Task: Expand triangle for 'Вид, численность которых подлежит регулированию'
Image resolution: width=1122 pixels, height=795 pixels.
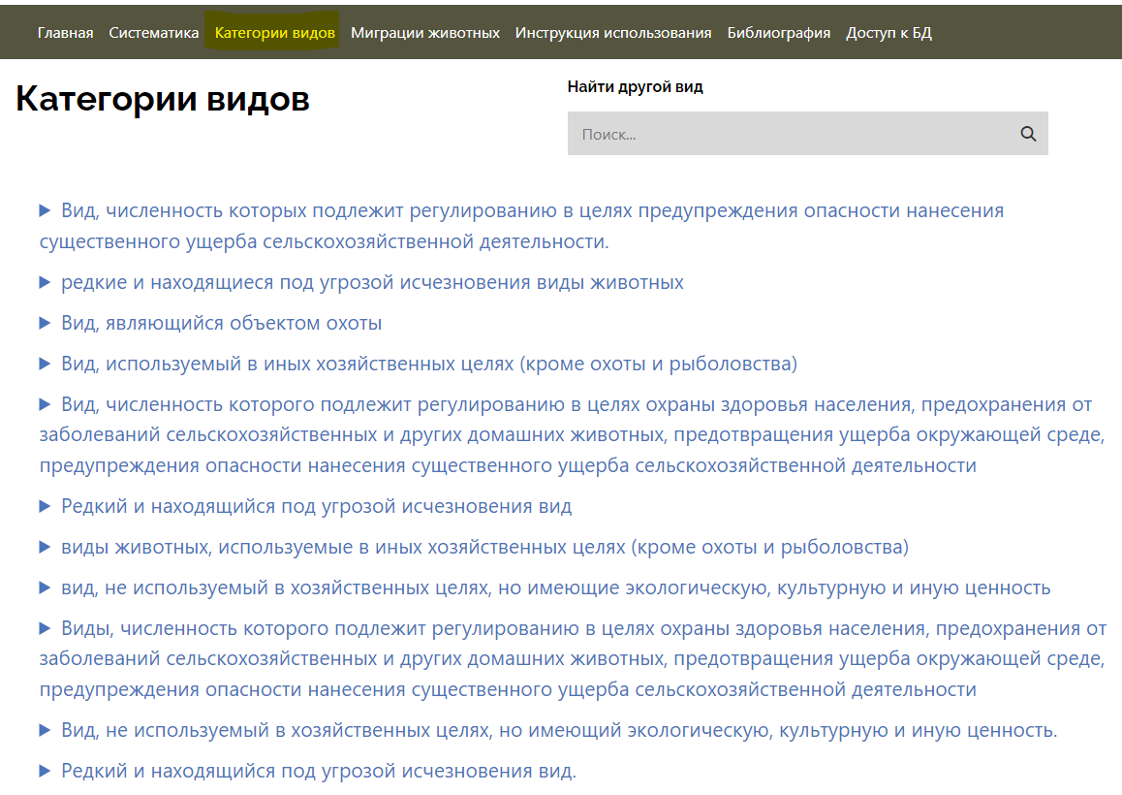Action: pyautogui.click(x=44, y=210)
